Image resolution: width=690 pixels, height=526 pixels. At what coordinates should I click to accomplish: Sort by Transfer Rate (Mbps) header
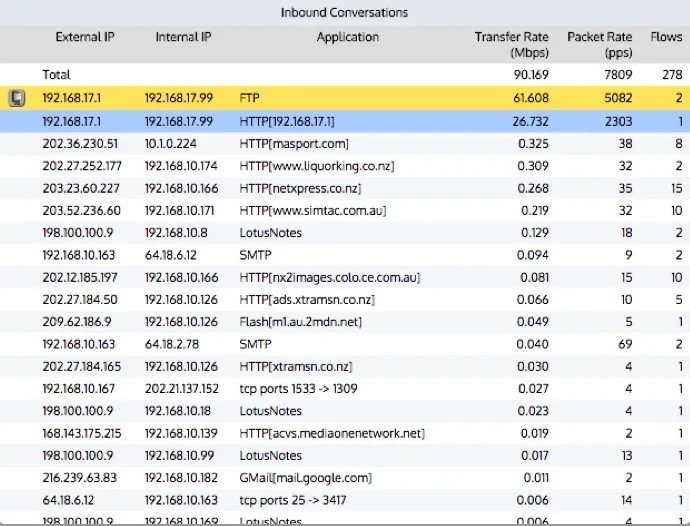(511, 44)
